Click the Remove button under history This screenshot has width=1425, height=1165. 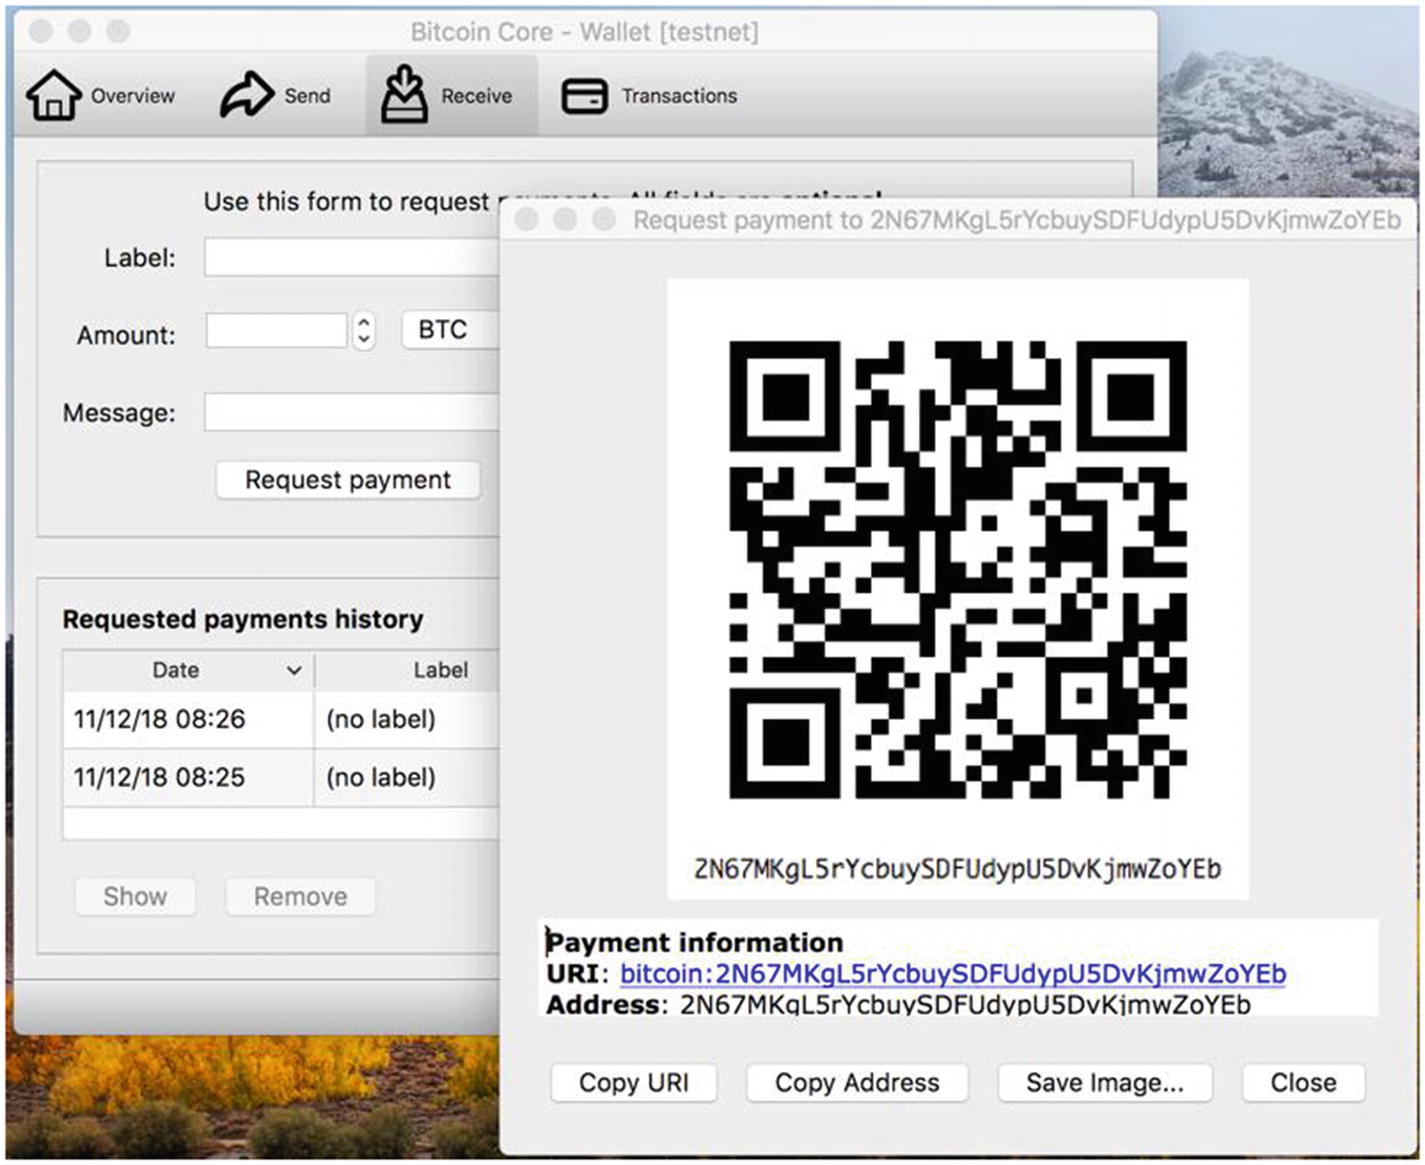[300, 896]
